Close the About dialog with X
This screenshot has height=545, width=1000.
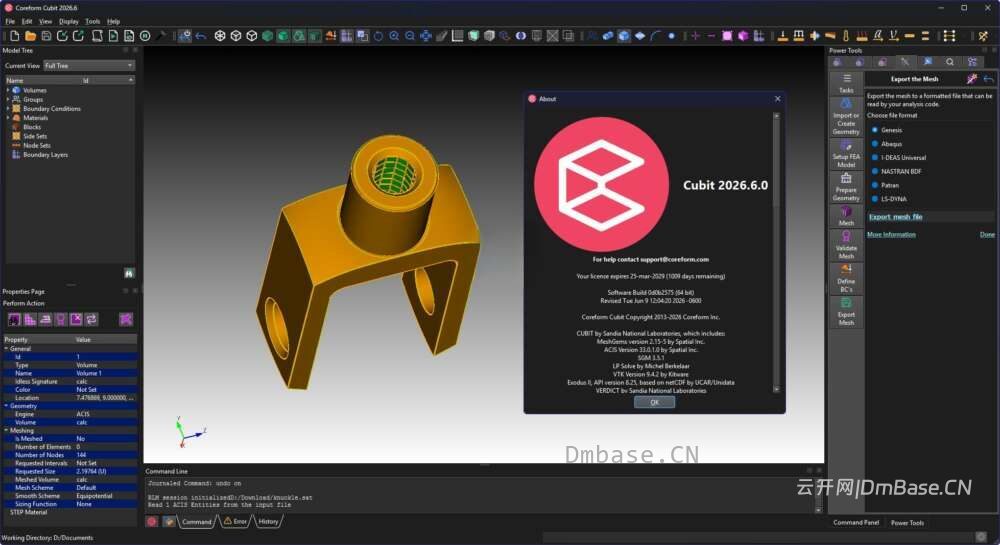point(777,99)
